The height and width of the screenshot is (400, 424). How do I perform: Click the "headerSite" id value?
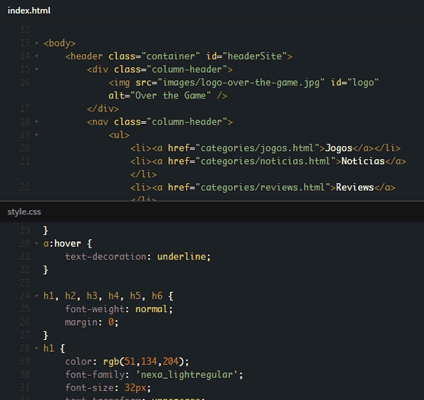(x=256, y=56)
